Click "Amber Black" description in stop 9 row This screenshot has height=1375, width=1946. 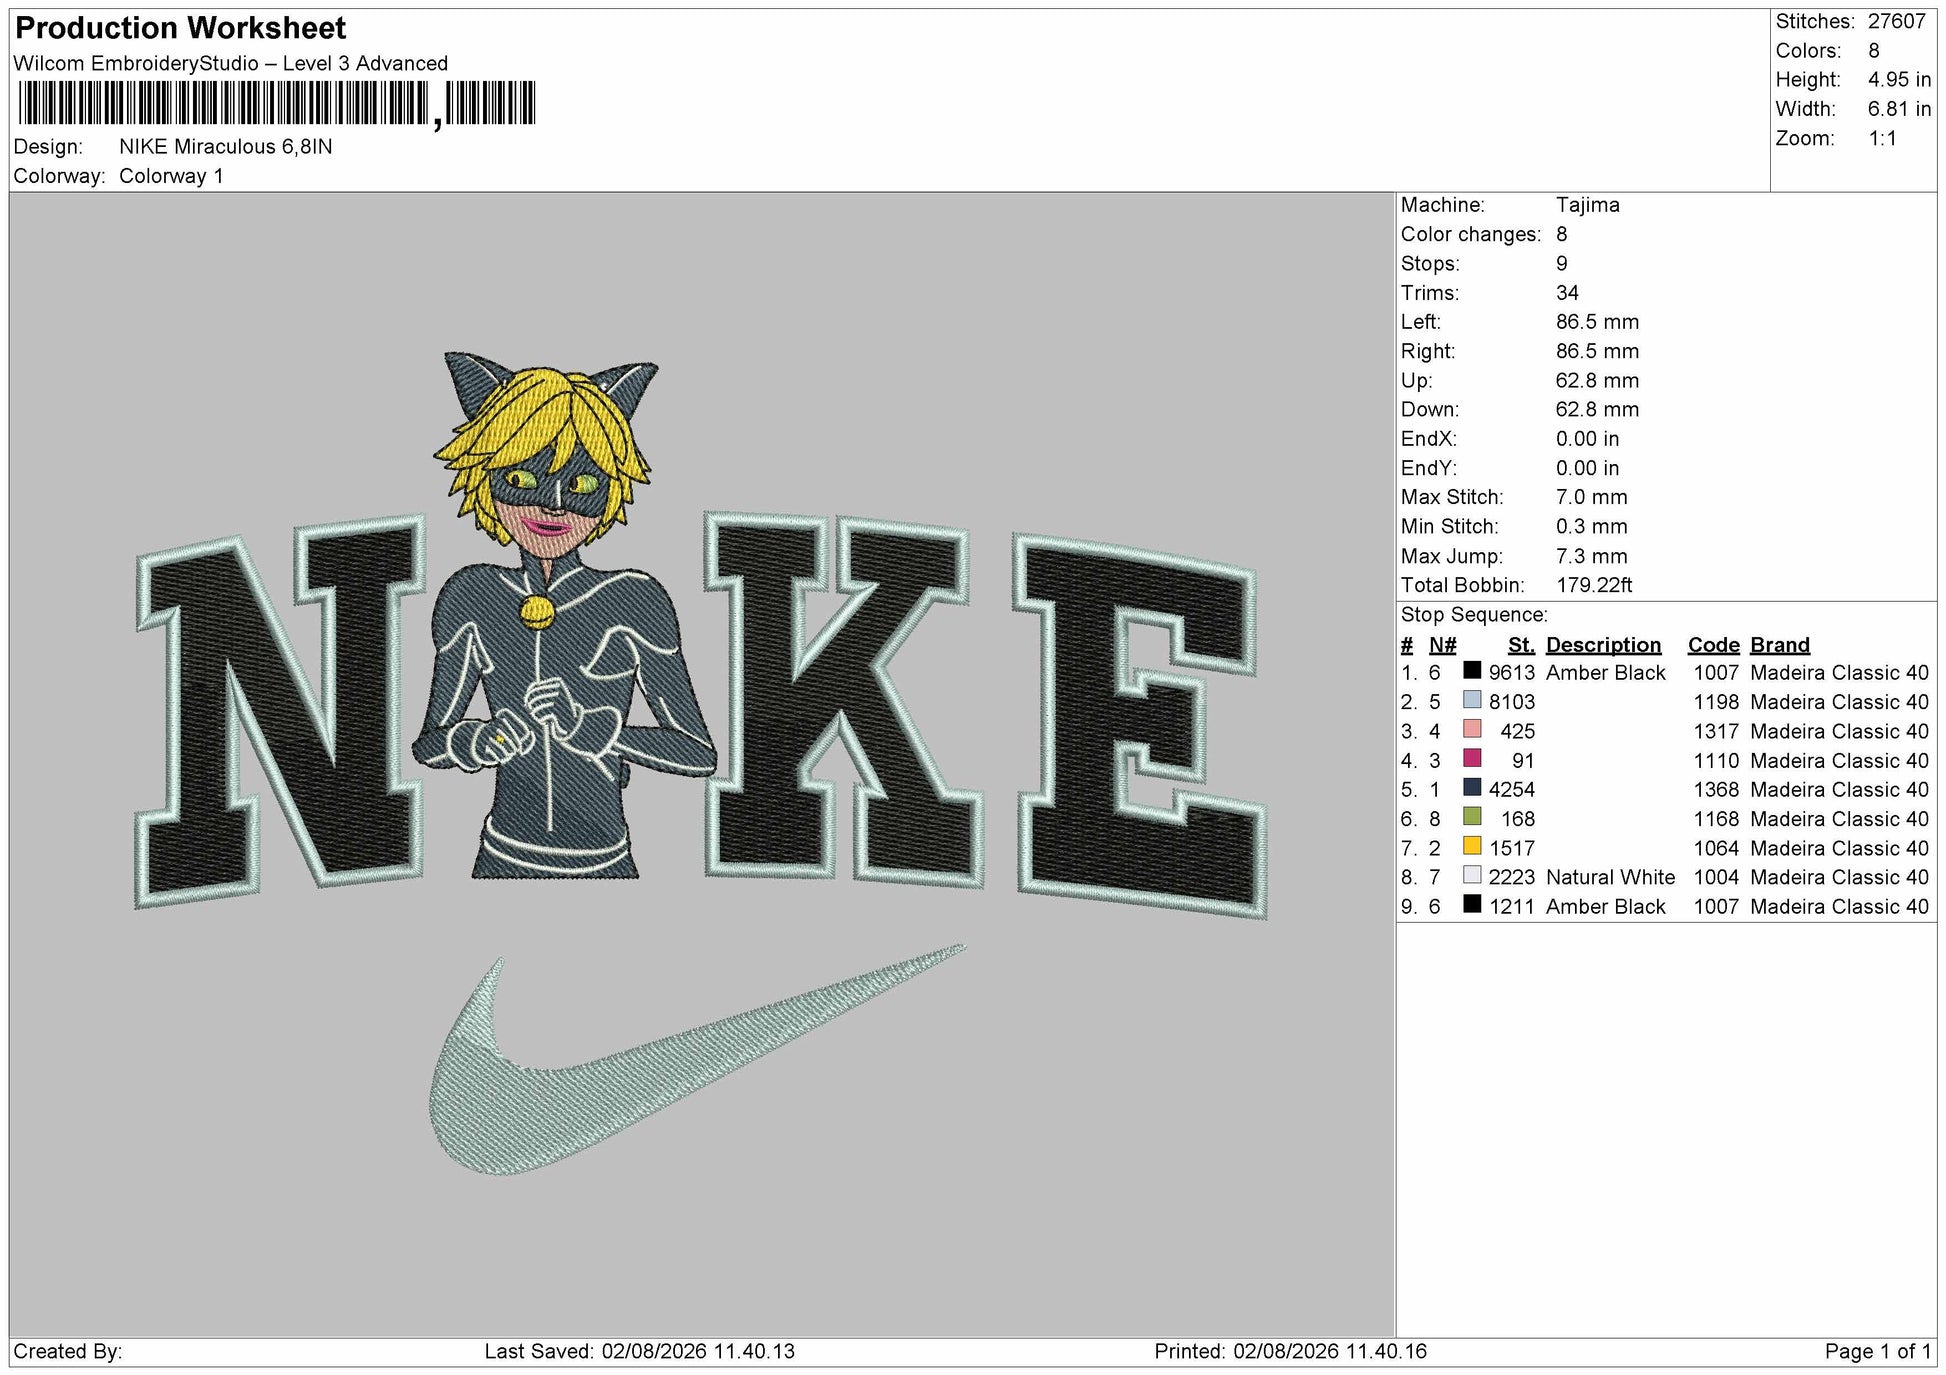pos(1605,907)
